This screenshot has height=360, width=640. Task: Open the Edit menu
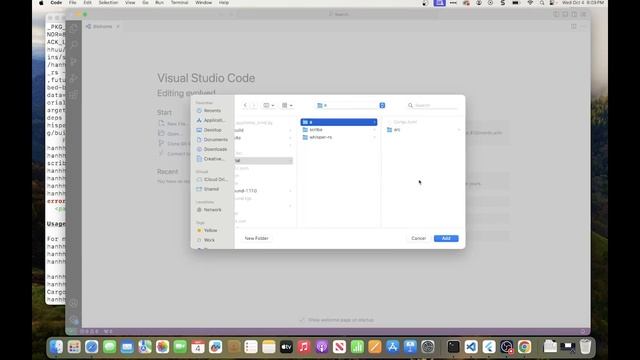click(x=87, y=3)
